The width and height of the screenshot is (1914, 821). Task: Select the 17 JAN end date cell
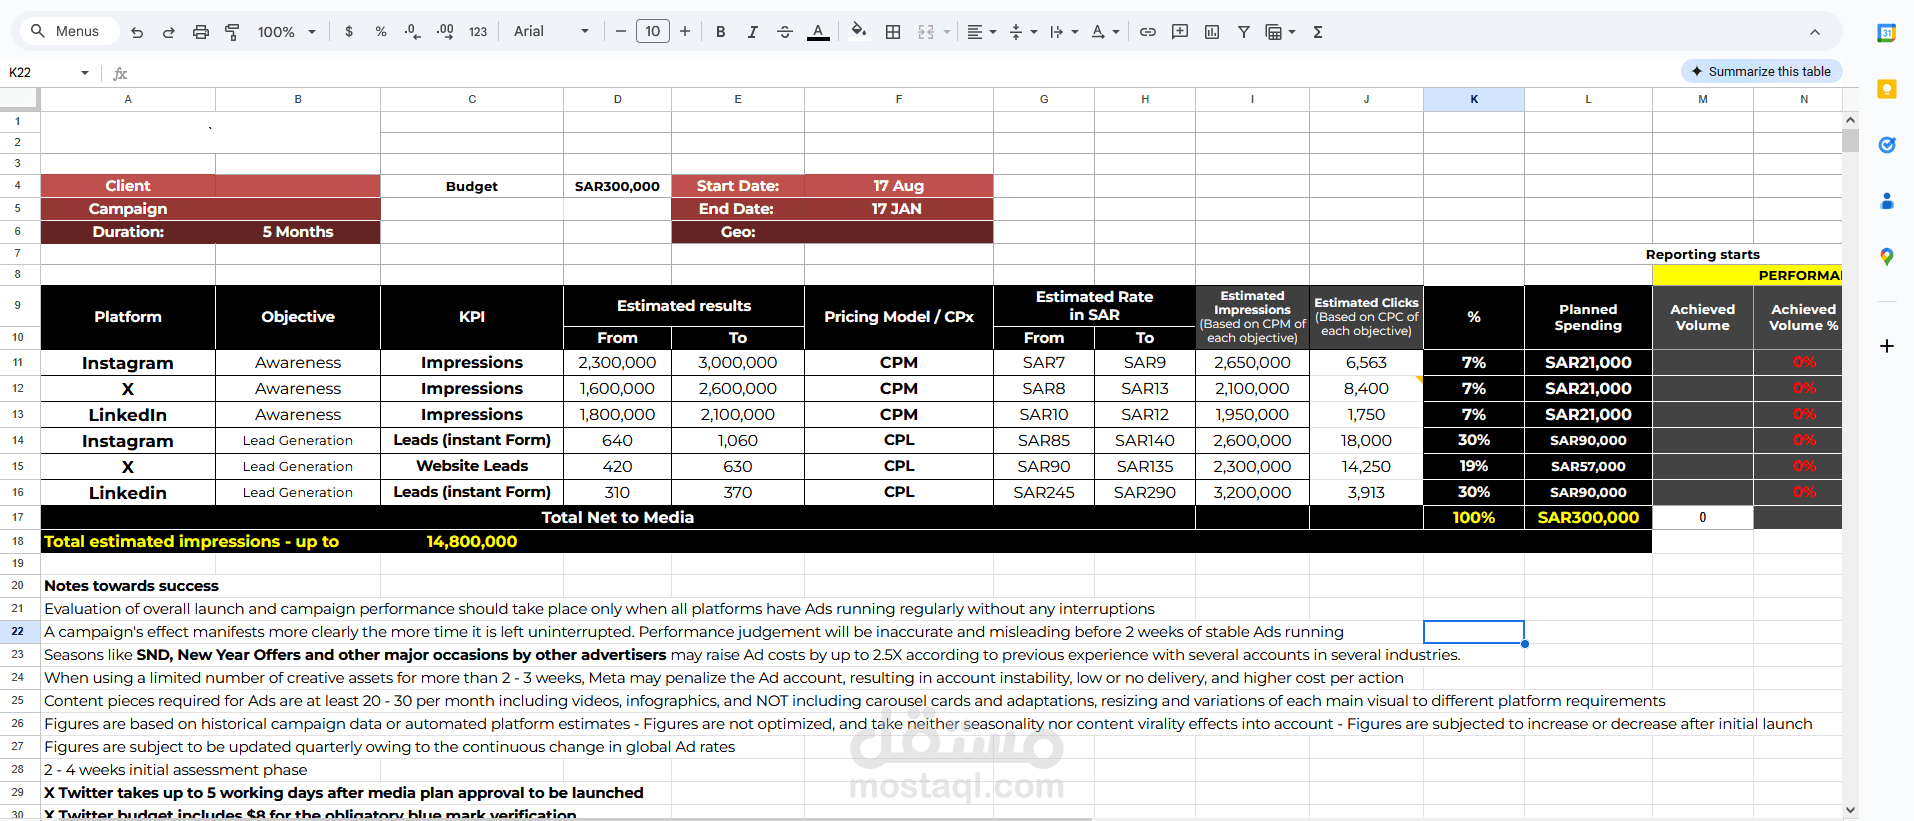899,209
